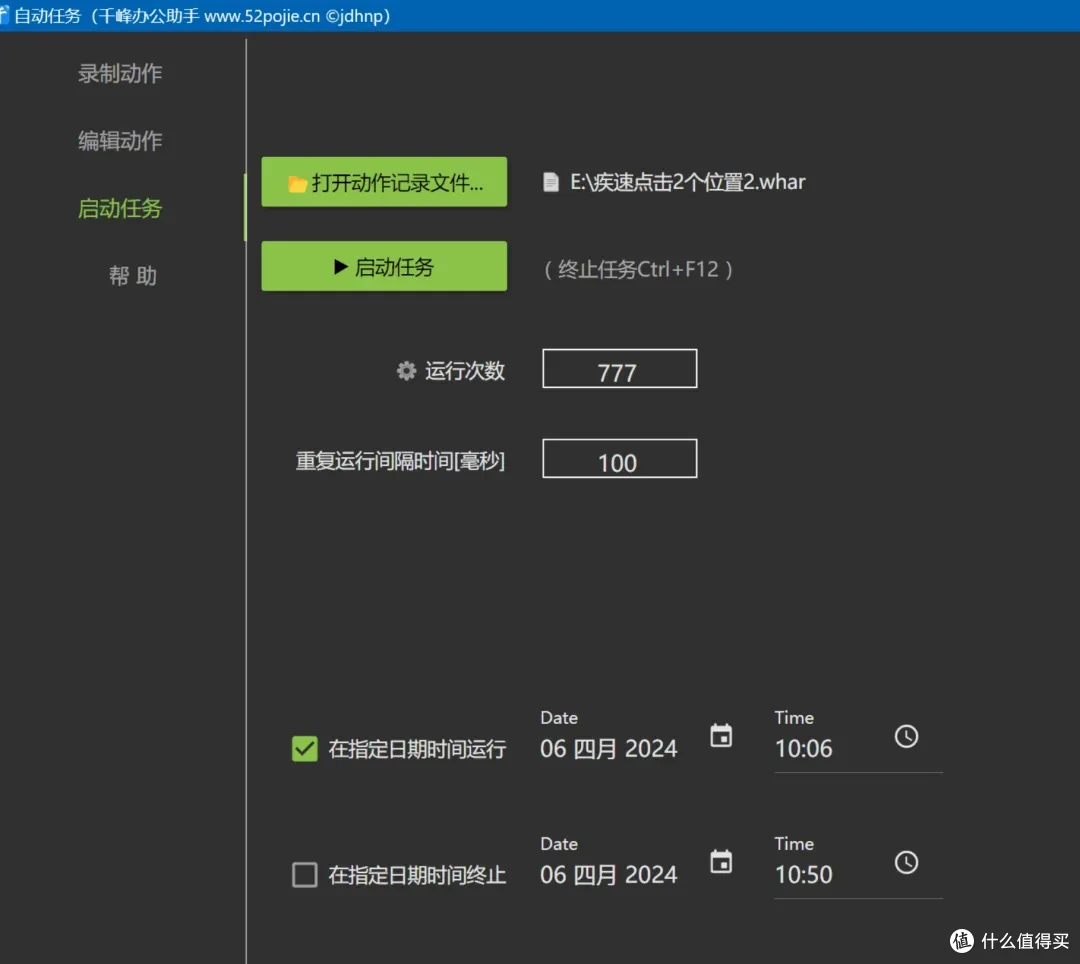This screenshot has width=1080, height=964.
Task: Click the 终止任务Ctrl+F12 hint text
Action: pyautogui.click(x=638, y=269)
